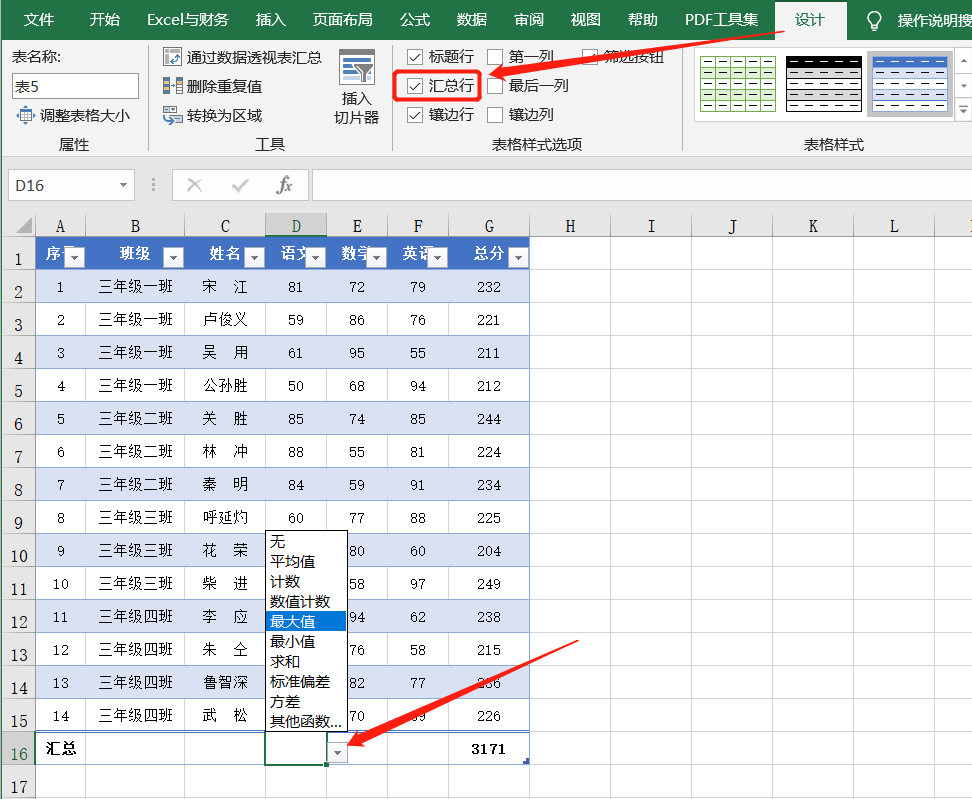Open the 班级 column filter dropdown
Image resolution: width=972 pixels, height=799 pixels.
[x=173, y=258]
